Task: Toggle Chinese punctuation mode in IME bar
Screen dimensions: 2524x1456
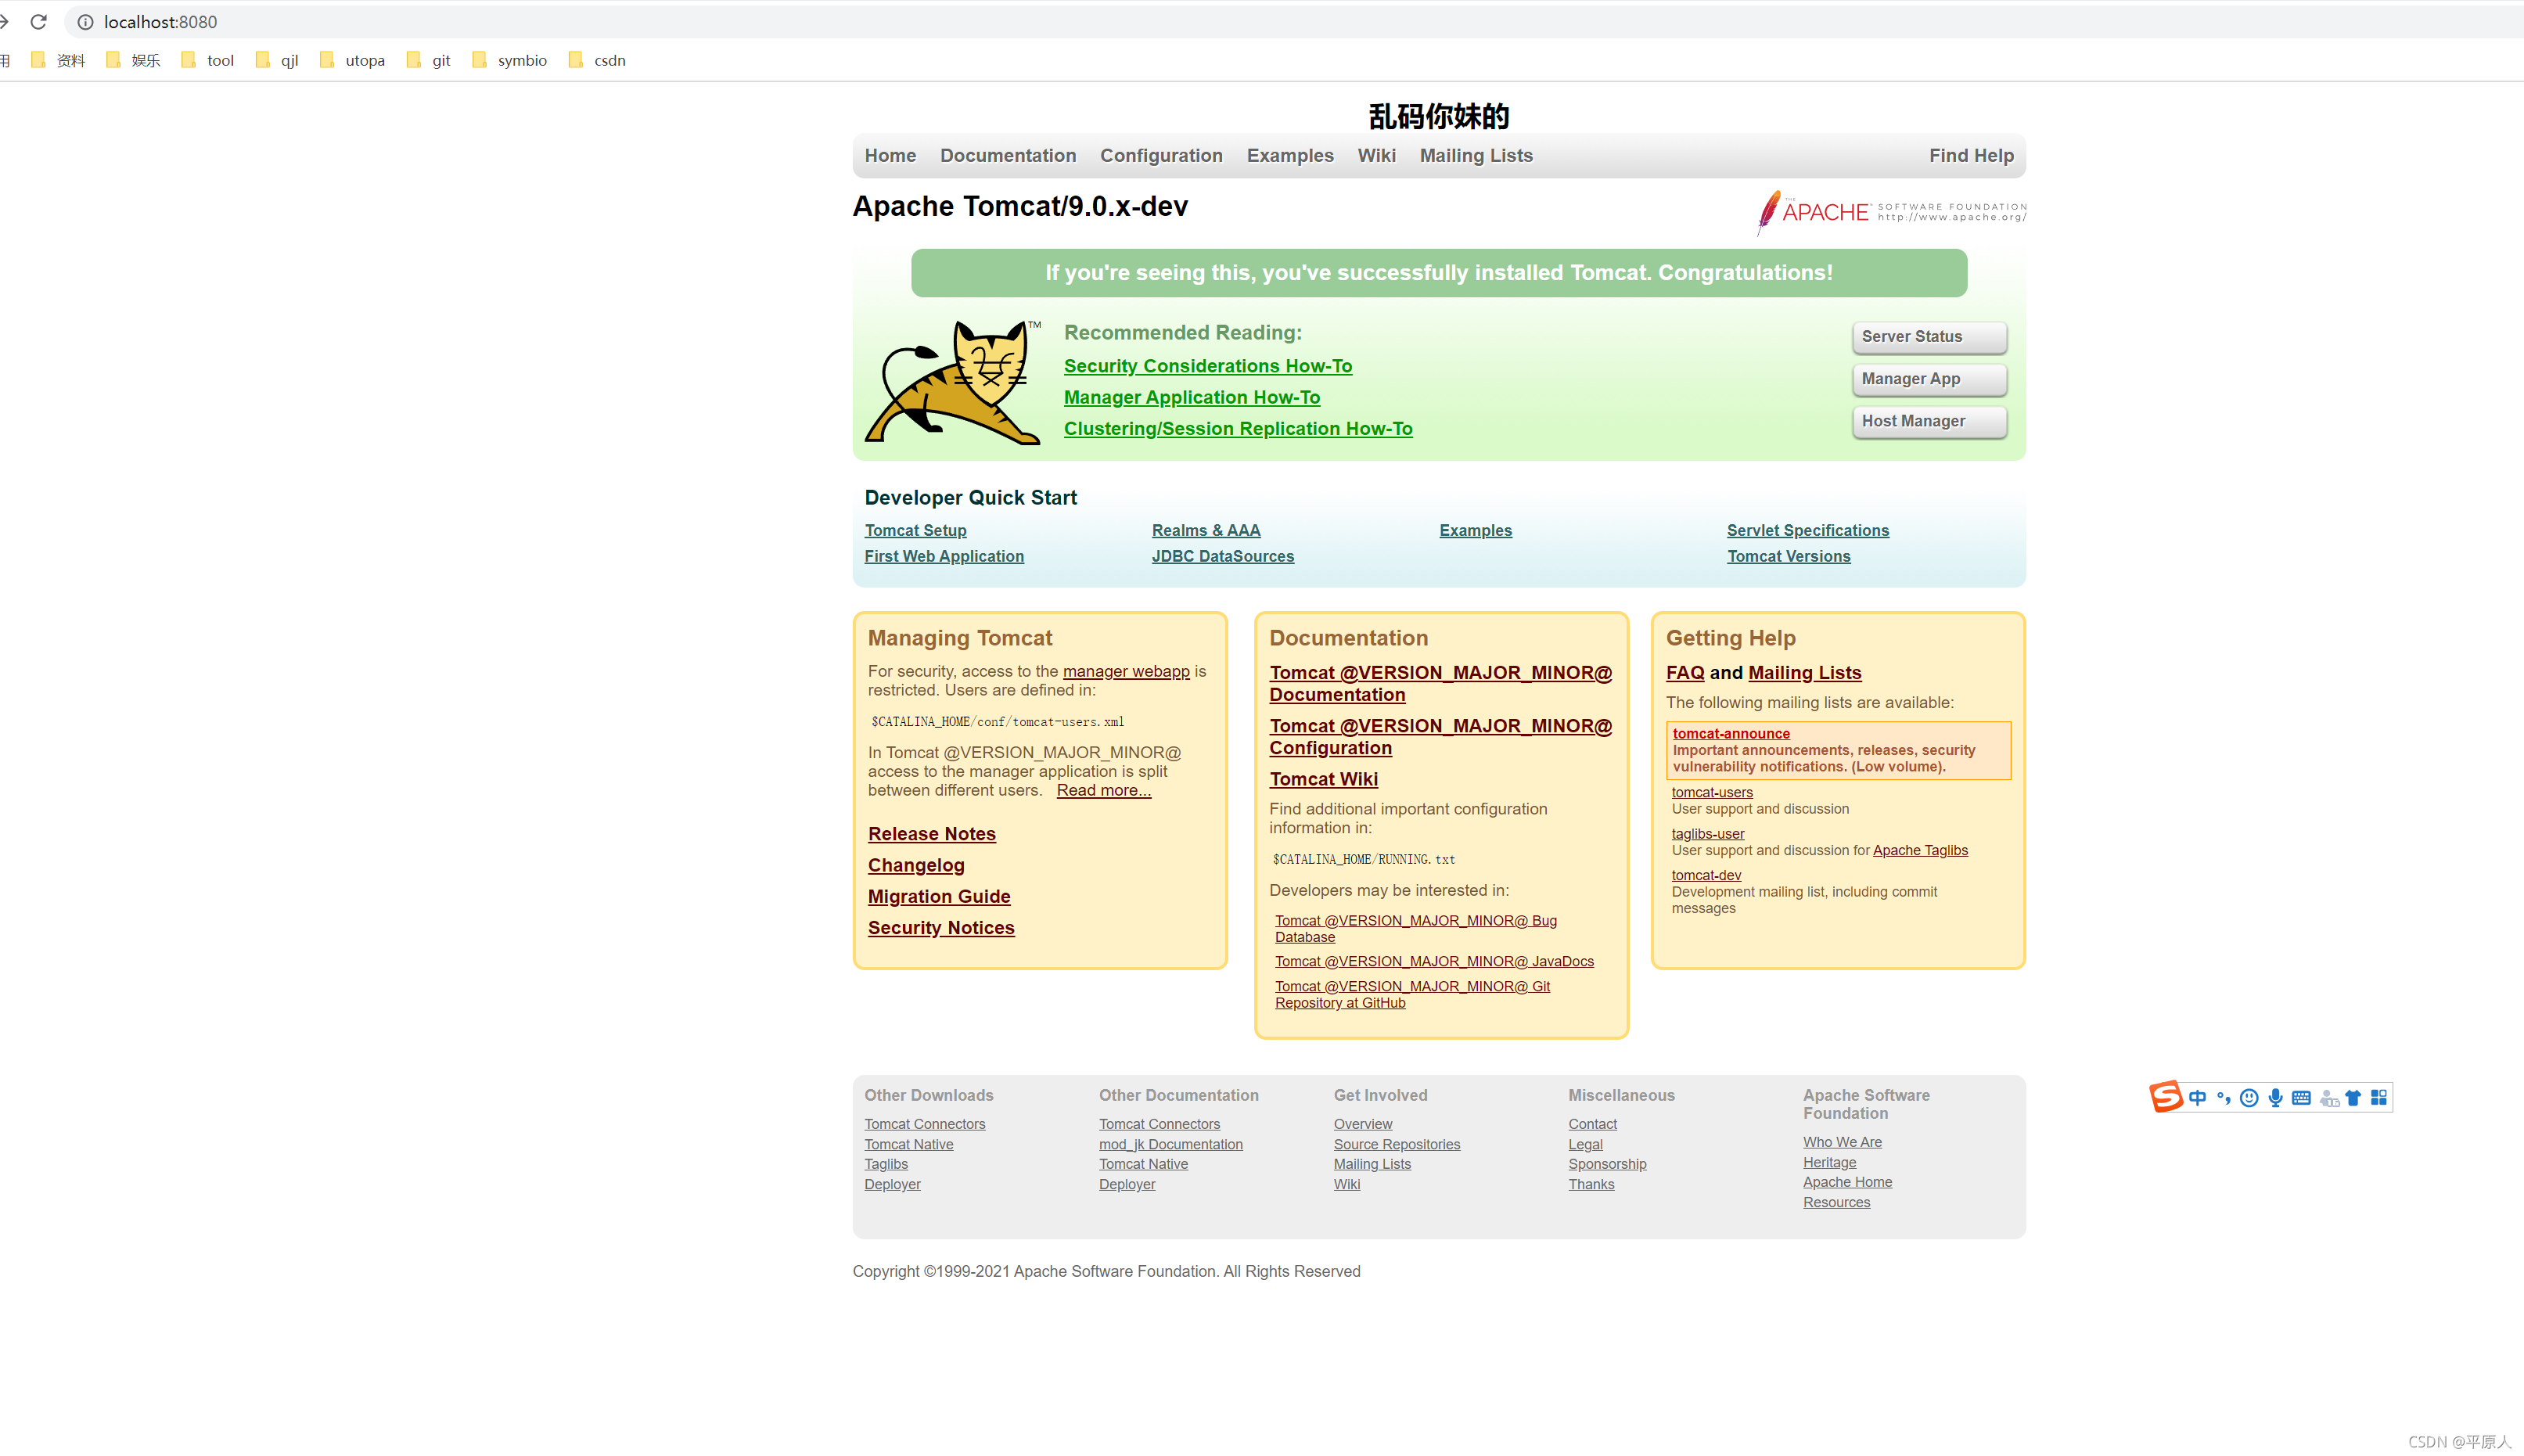Action: coord(2223,1098)
